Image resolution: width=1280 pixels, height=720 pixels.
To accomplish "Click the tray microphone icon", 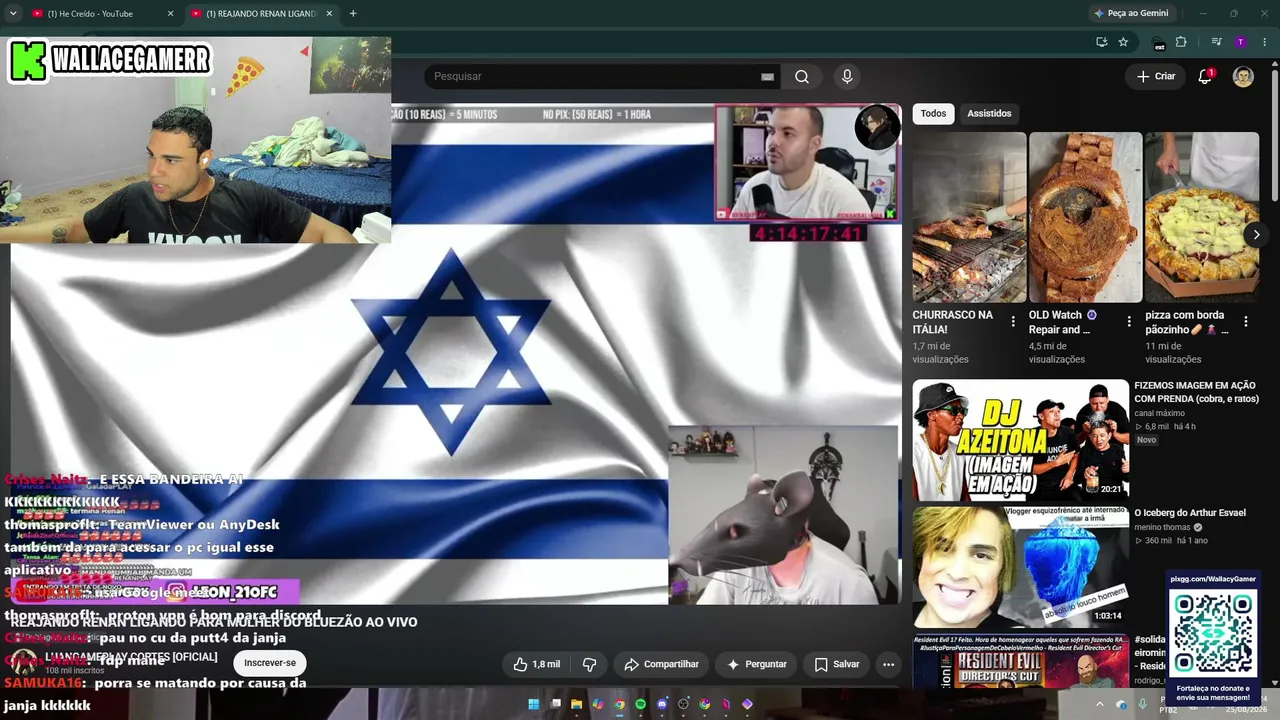I will click(x=1143, y=704).
